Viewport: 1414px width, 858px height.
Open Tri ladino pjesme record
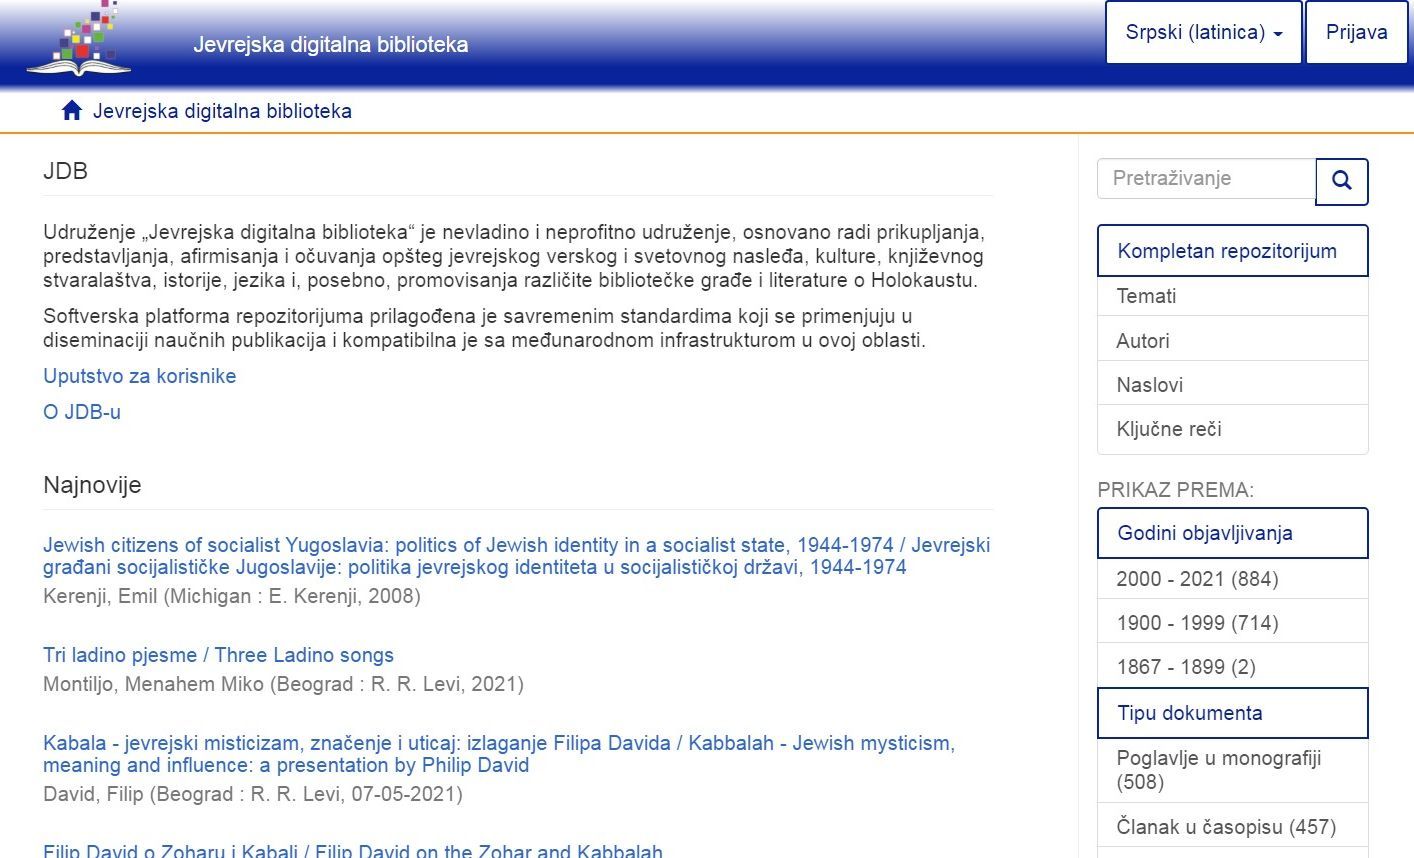(x=218, y=655)
